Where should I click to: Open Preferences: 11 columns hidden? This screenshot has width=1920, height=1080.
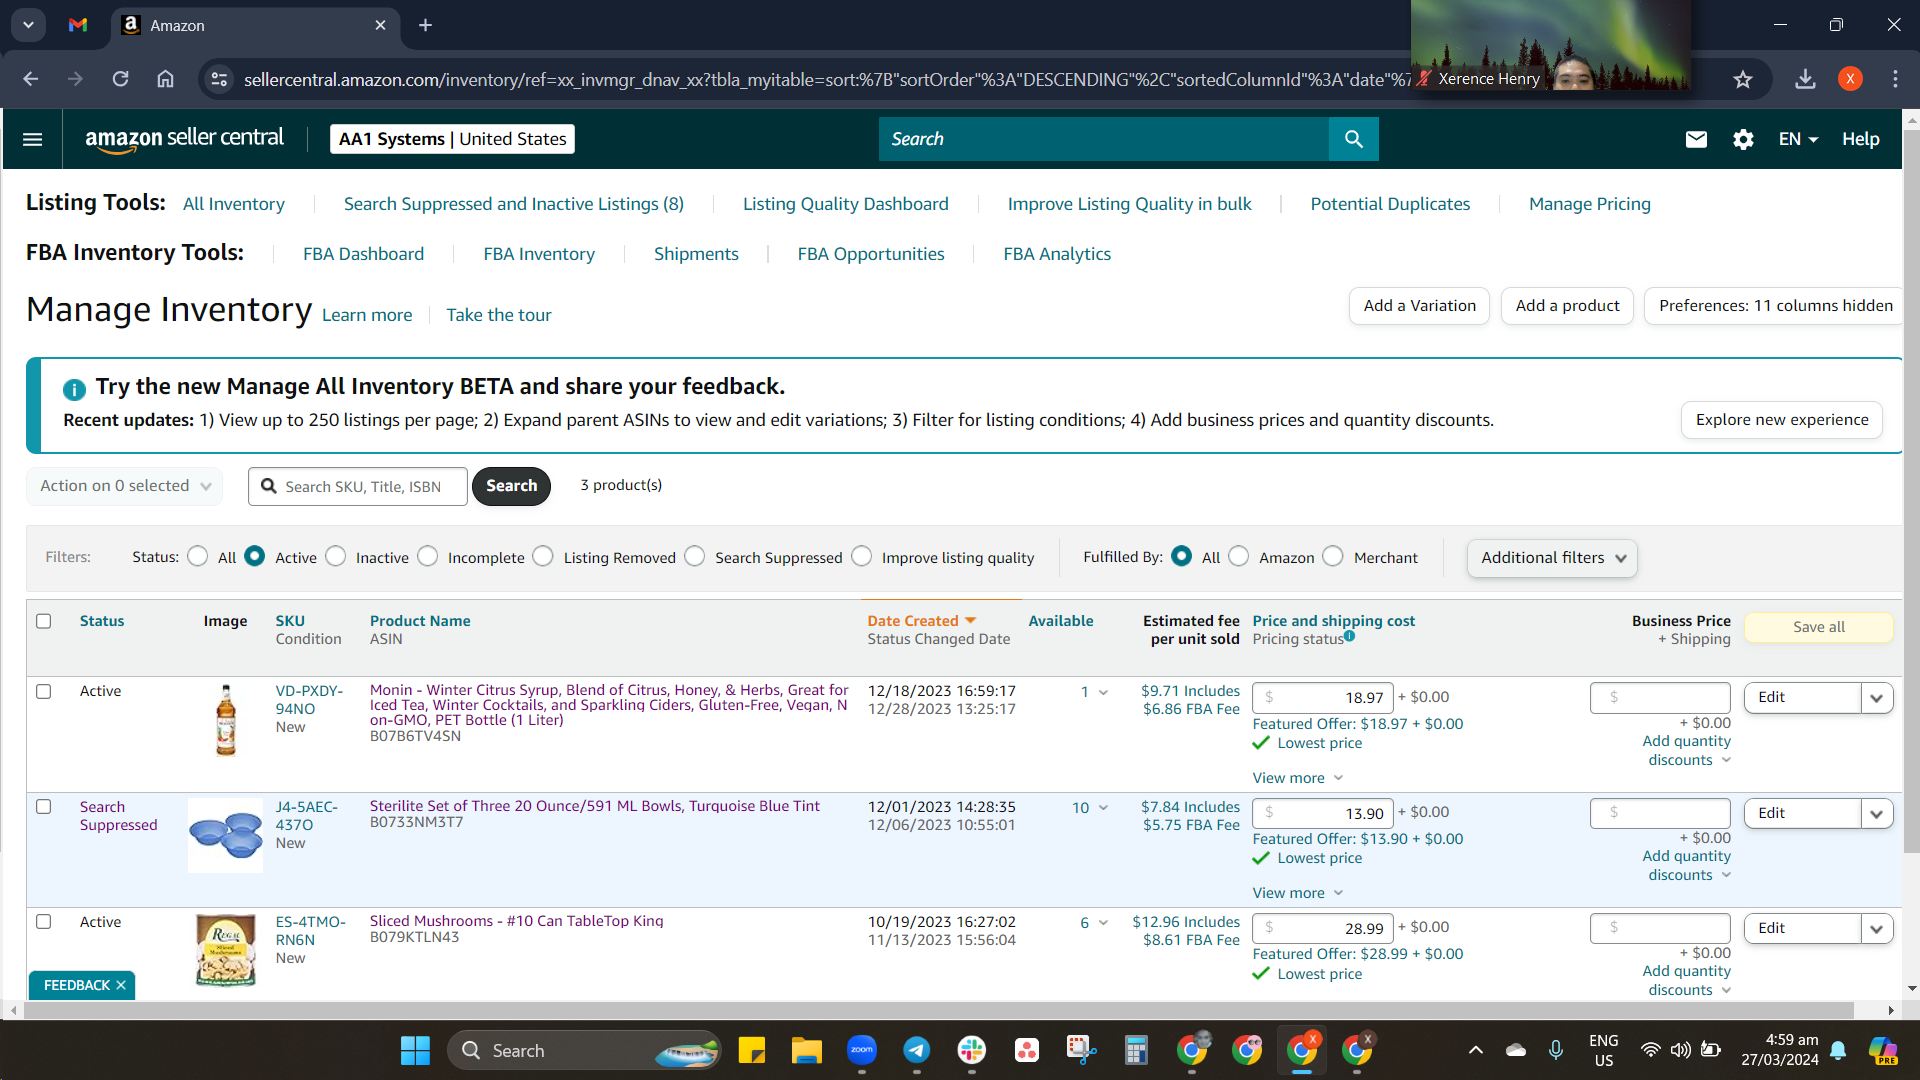(1775, 306)
